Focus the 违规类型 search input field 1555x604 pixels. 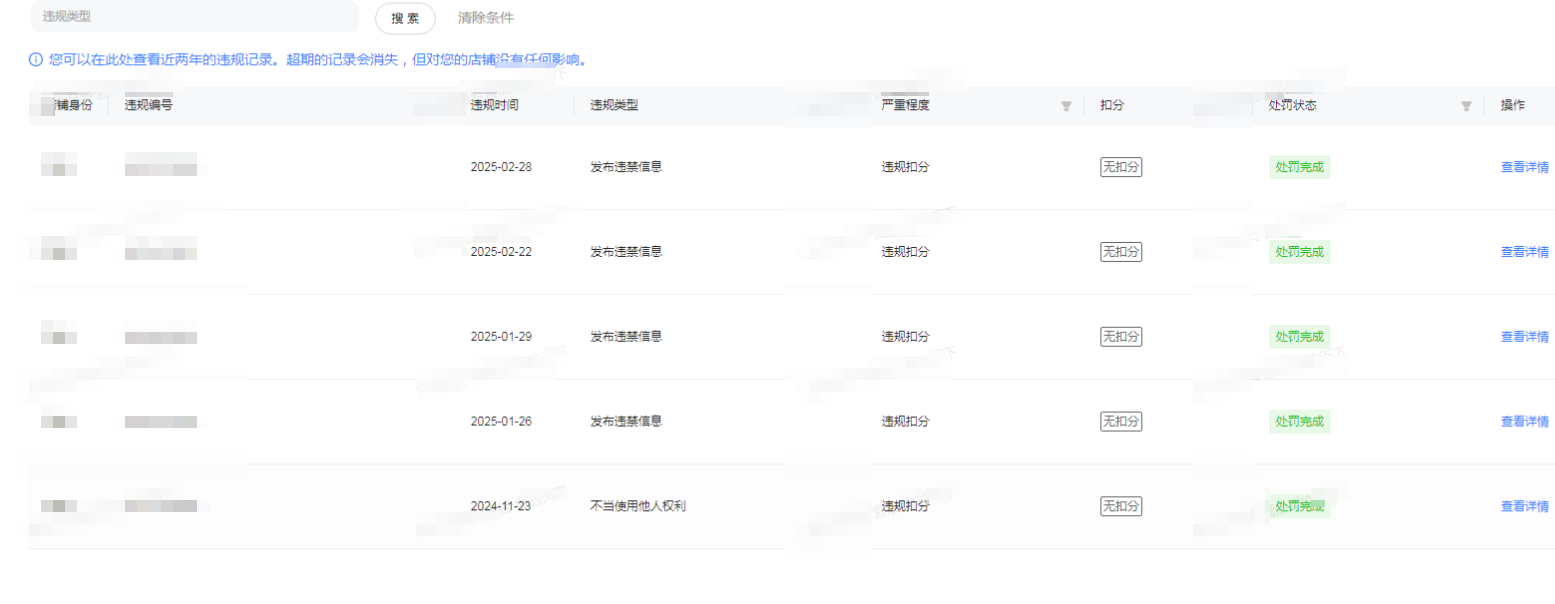[x=195, y=17]
